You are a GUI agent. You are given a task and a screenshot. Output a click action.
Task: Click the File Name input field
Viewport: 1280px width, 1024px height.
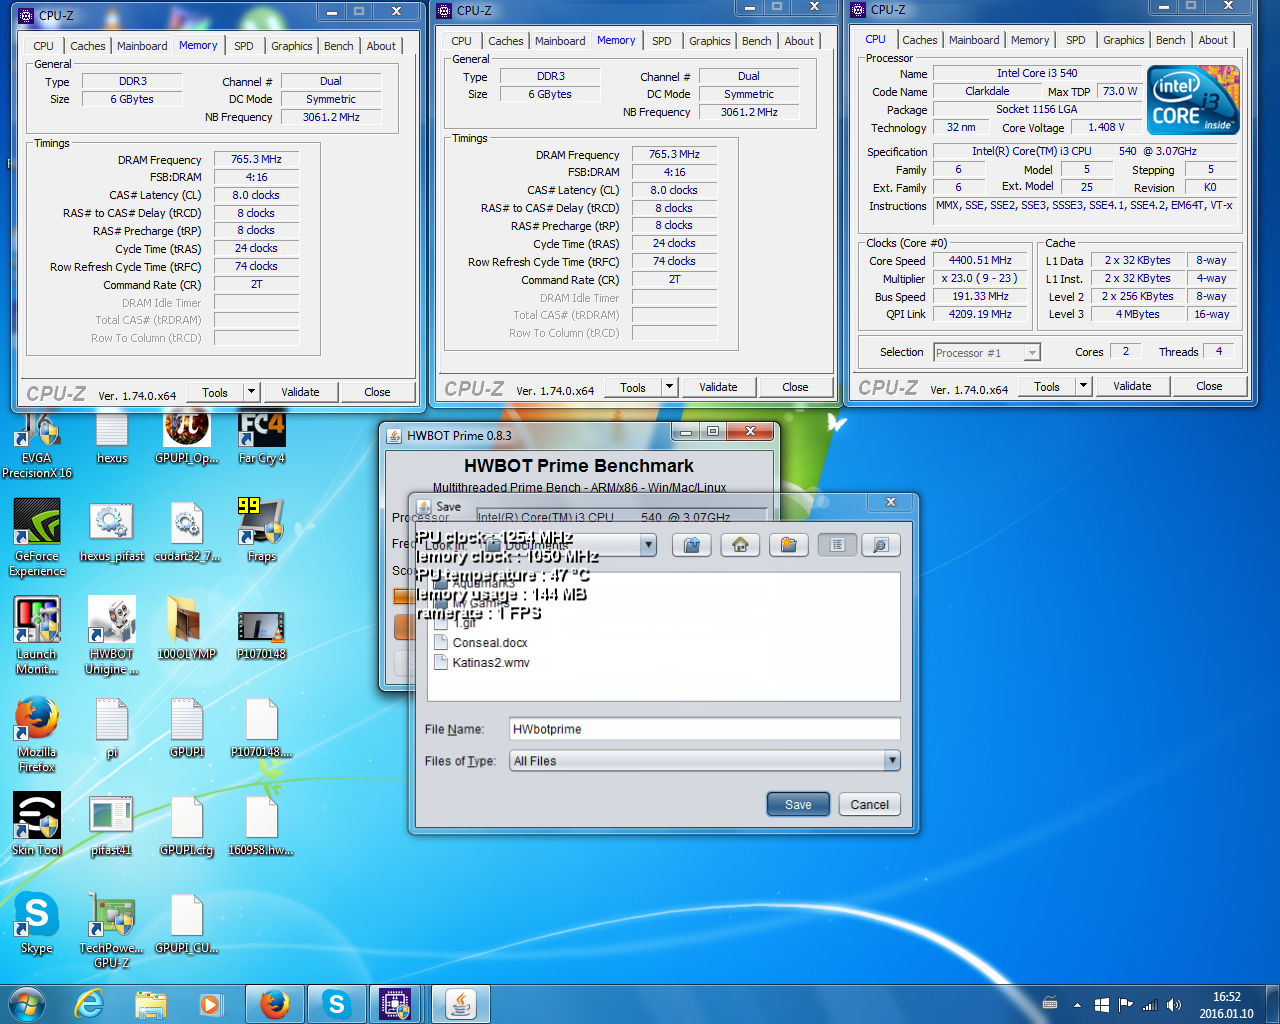(x=704, y=729)
